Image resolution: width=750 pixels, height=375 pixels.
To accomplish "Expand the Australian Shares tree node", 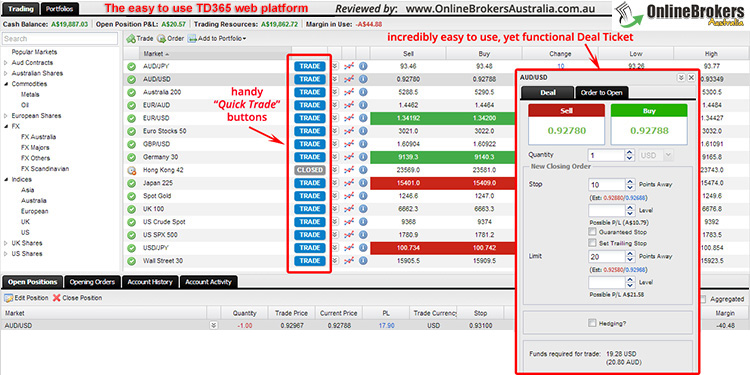I will click(6, 73).
